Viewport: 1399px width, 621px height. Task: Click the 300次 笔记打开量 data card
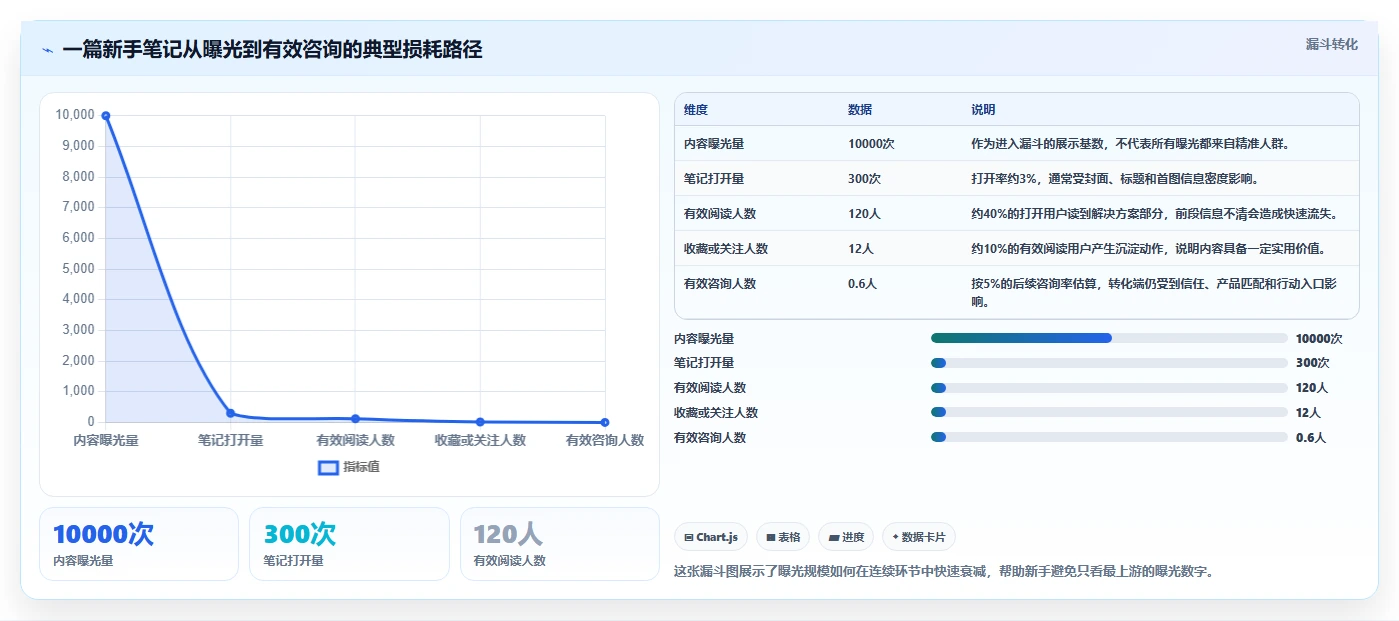point(349,544)
